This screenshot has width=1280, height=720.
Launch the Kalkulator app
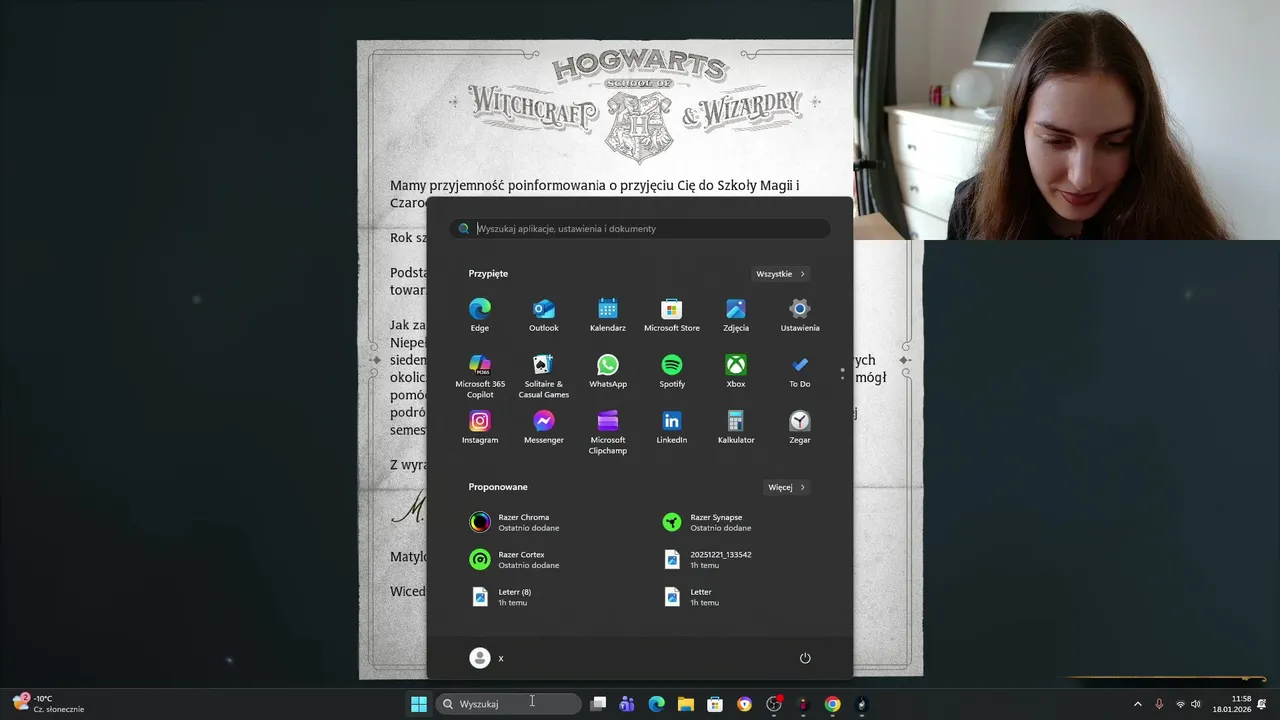click(736, 427)
